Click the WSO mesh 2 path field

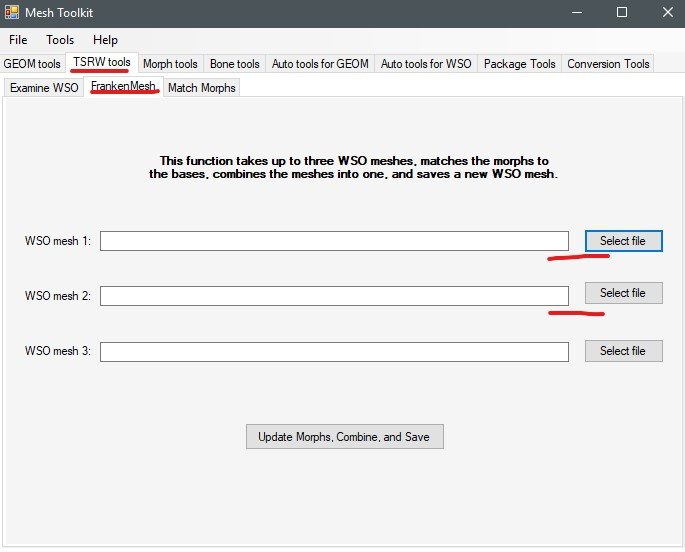tap(334, 296)
